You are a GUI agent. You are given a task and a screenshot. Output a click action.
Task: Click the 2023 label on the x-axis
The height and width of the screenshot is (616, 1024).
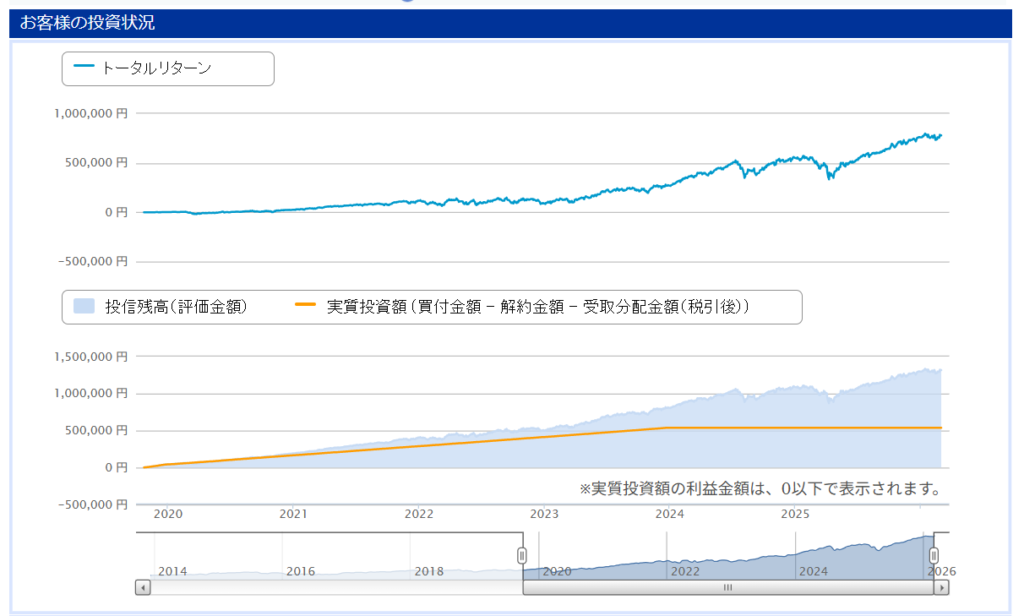tap(544, 515)
